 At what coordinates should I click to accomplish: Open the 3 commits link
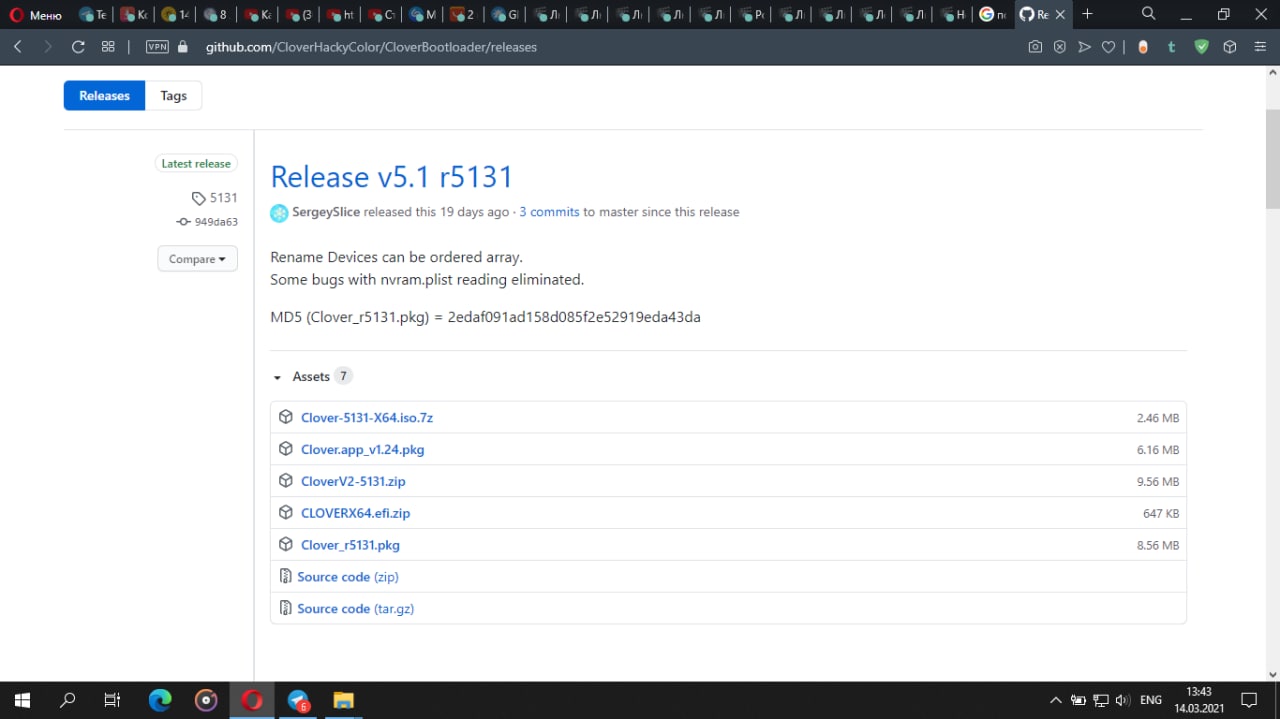pyautogui.click(x=549, y=212)
